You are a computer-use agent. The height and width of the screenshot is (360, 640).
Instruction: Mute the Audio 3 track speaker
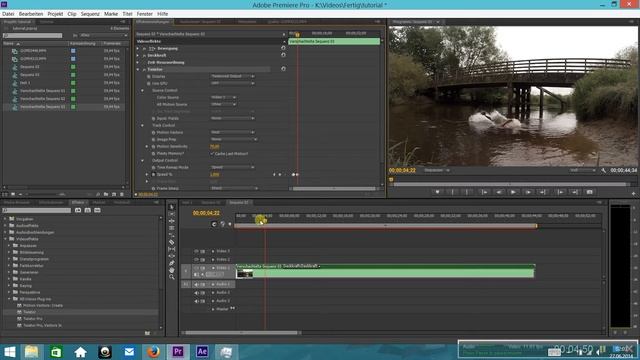point(196,301)
